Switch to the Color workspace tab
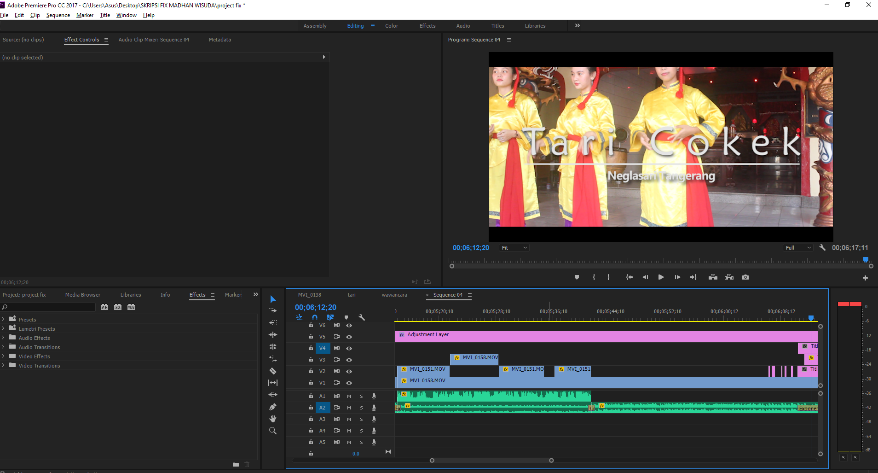 click(390, 24)
